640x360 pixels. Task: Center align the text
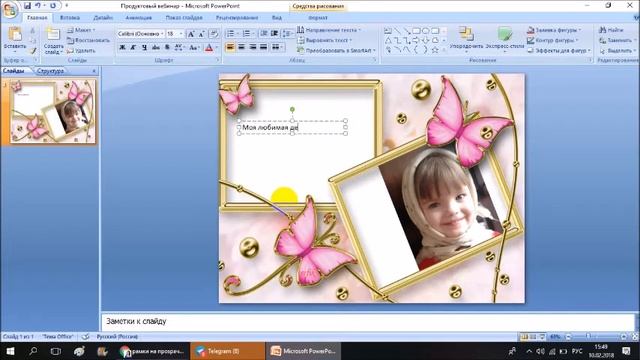242,47
